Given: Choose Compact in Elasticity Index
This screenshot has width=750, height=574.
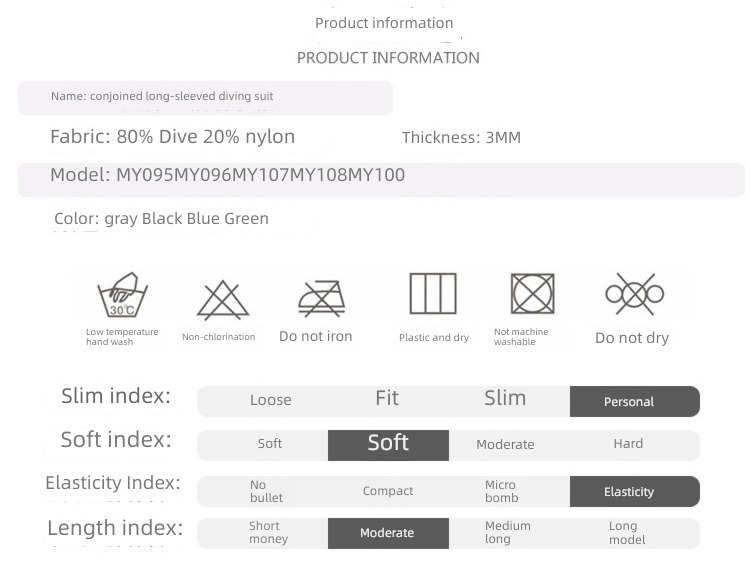Looking at the screenshot, I should (388, 491).
